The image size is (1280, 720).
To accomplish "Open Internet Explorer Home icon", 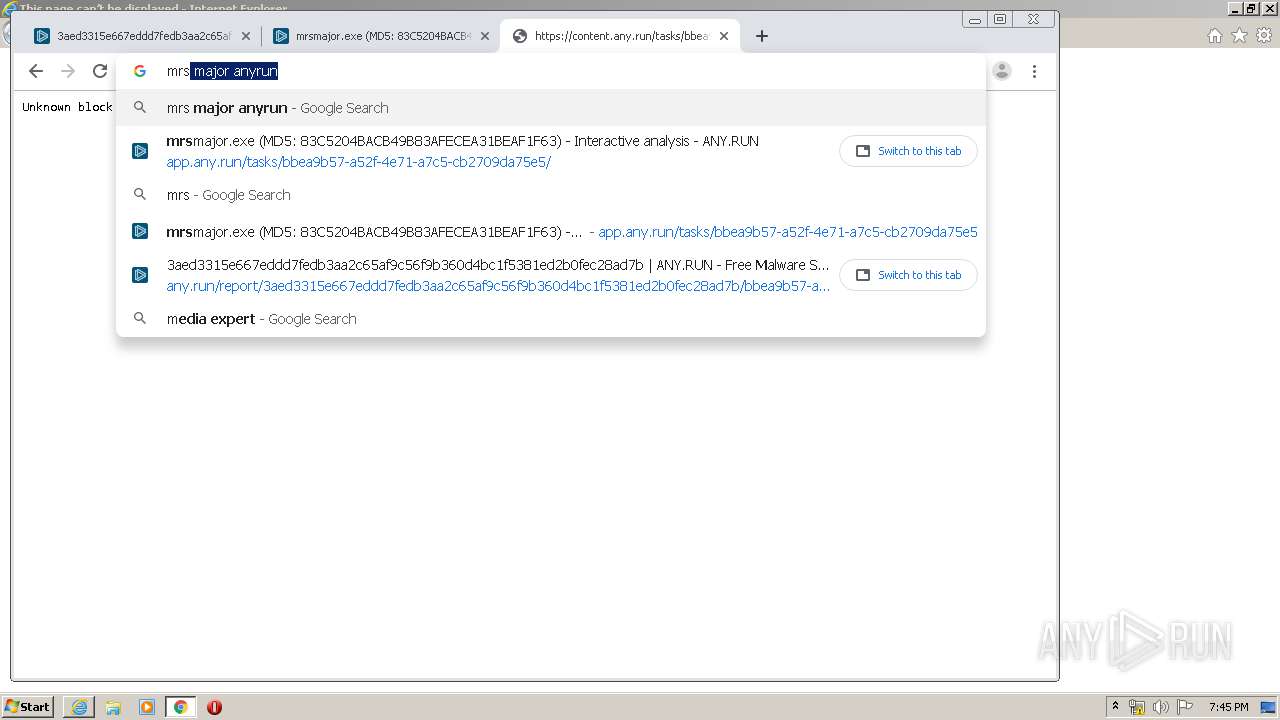I will click(1215, 36).
